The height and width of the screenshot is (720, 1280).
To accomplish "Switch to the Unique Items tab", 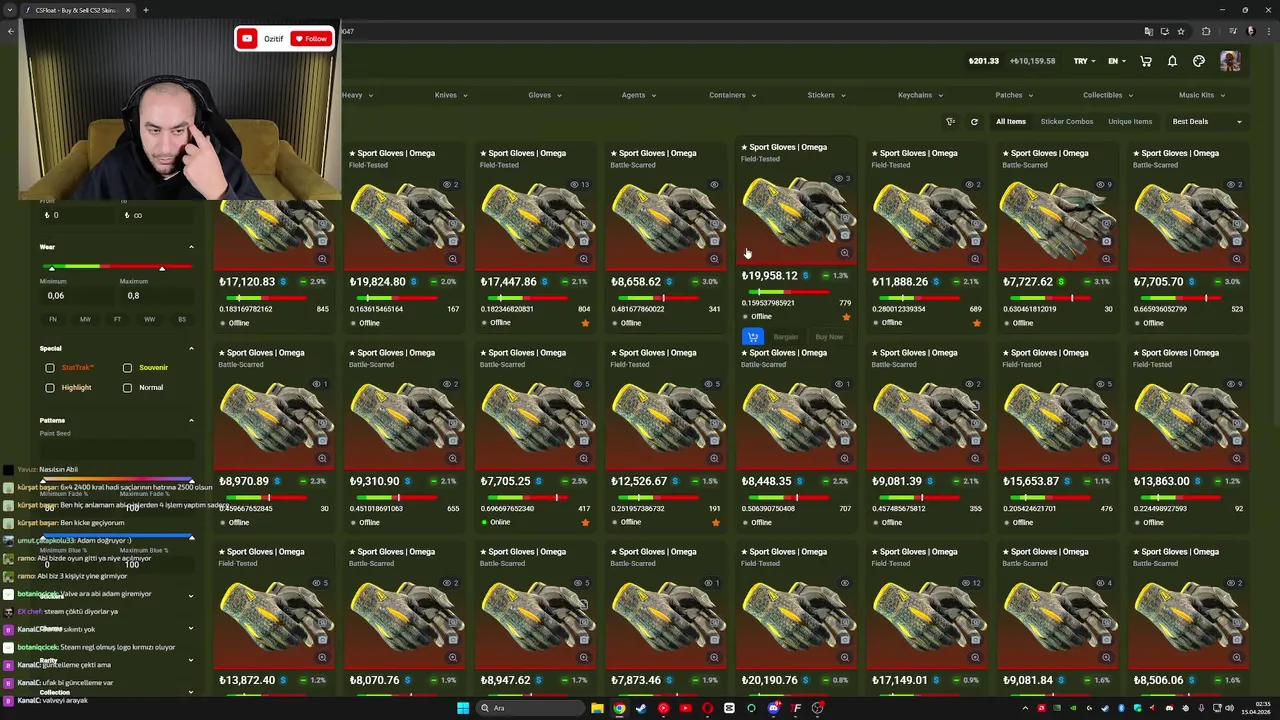I will [1130, 122].
